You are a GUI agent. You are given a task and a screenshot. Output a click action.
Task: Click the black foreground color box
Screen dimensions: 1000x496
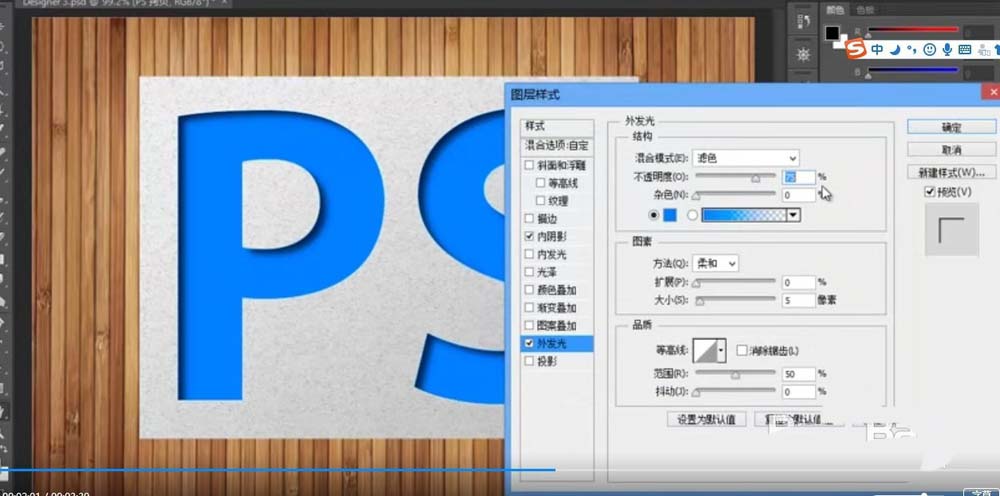[x=832, y=33]
